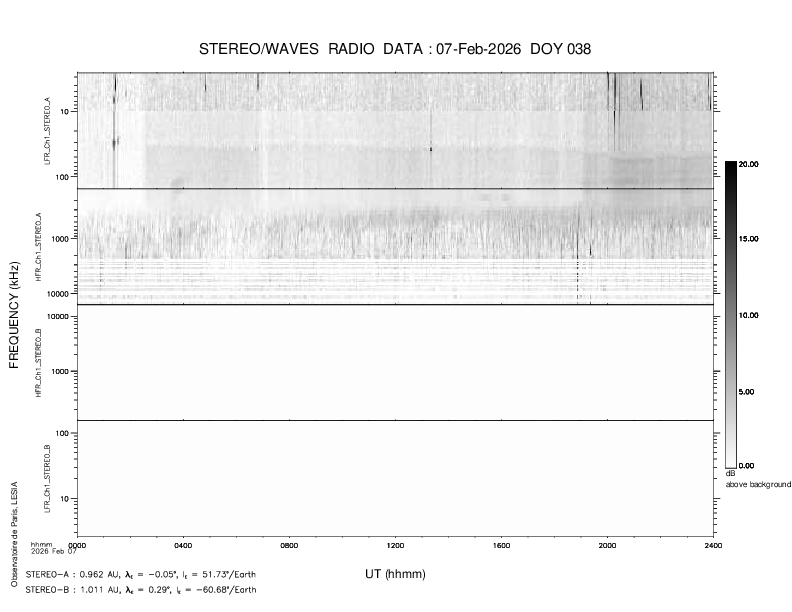Image resolution: width=792 pixels, height=612 pixels.
Task: Click the empty STEREO-B HFR panel
Action: point(395,363)
